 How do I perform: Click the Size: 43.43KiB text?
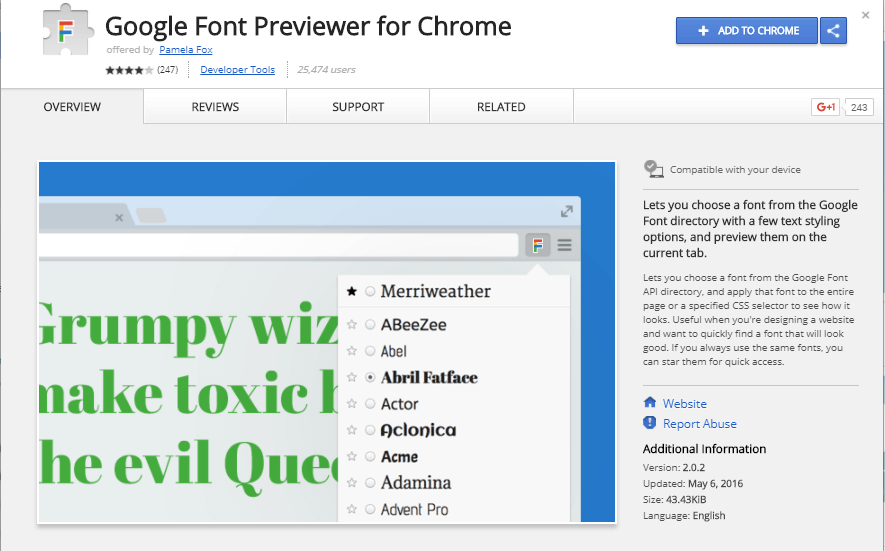674,499
